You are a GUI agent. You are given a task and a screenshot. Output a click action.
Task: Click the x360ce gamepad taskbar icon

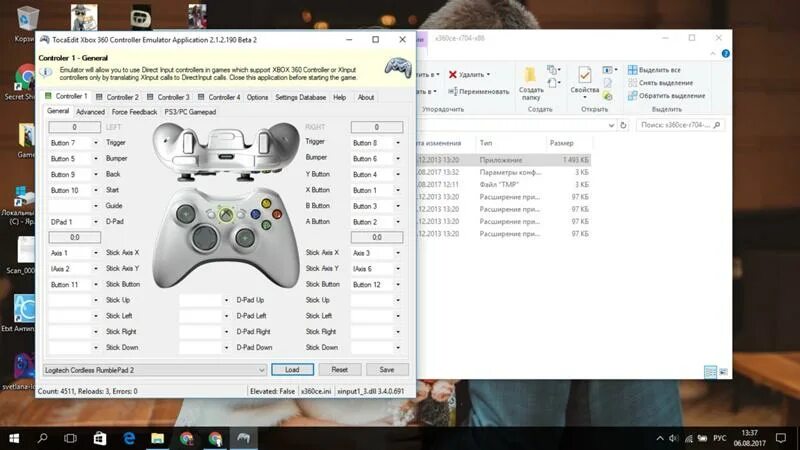(243, 438)
